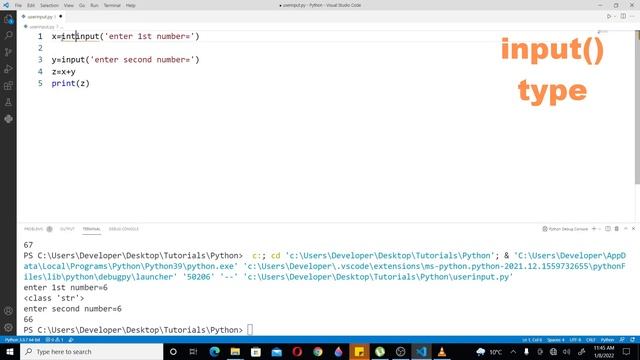Click the z=x+y line in editor
640x360 pixels.
(x=64, y=72)
